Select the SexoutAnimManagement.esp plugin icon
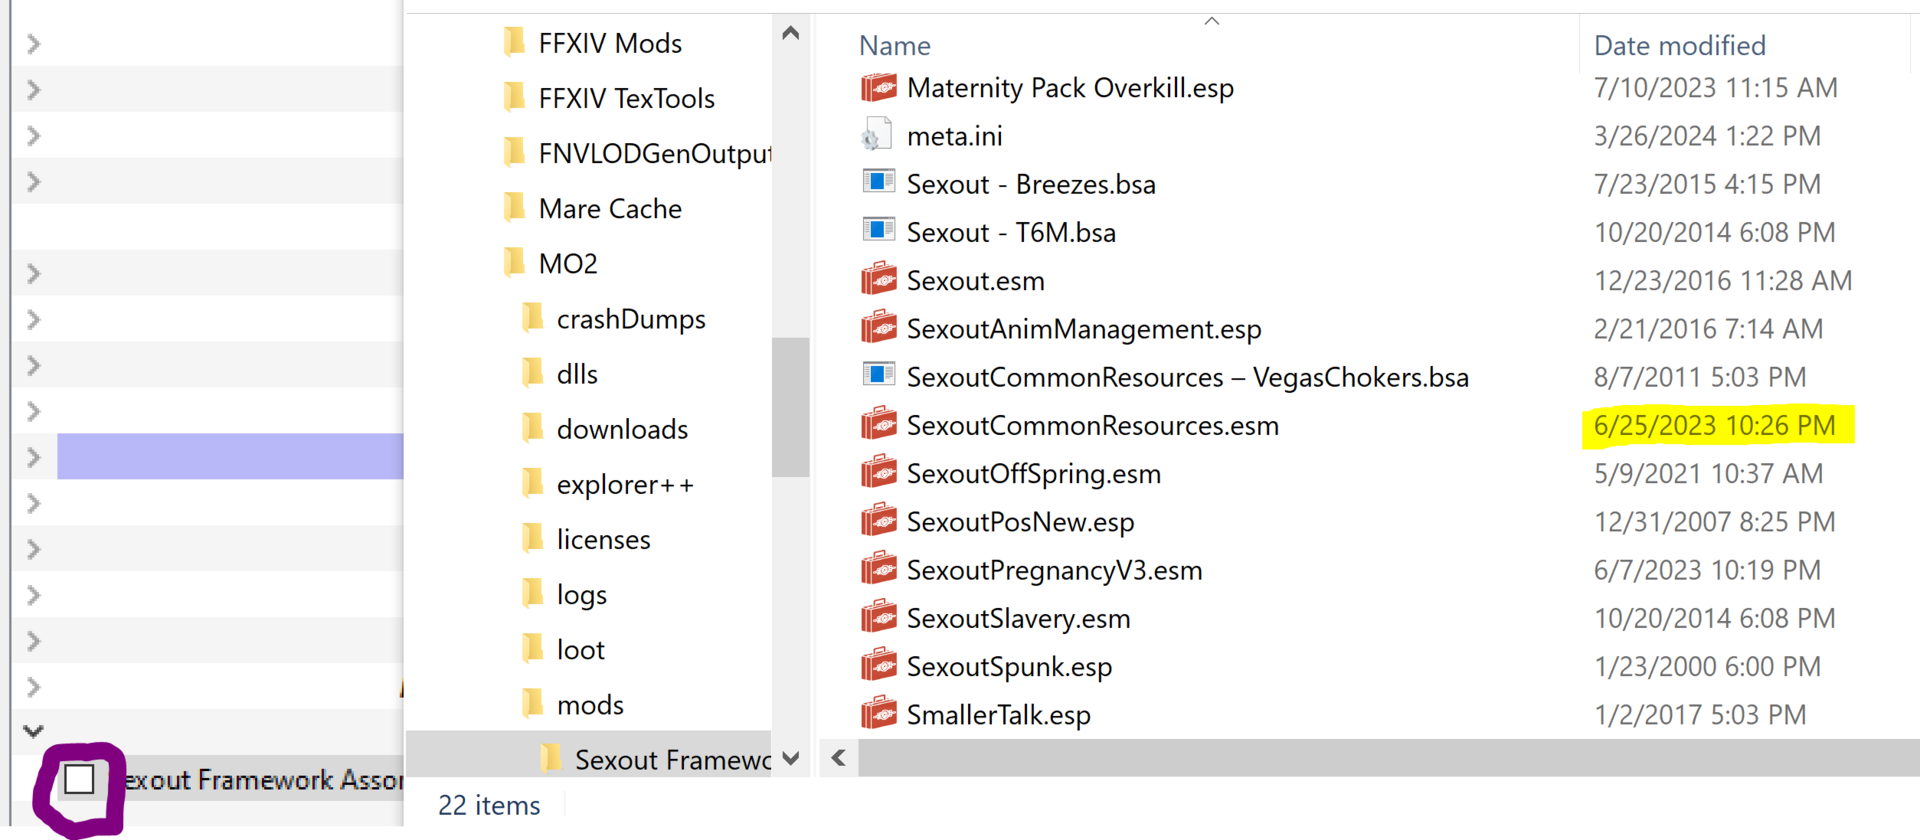The width and height of the screenshot is (1920, 840). click(x=879, y=328)
